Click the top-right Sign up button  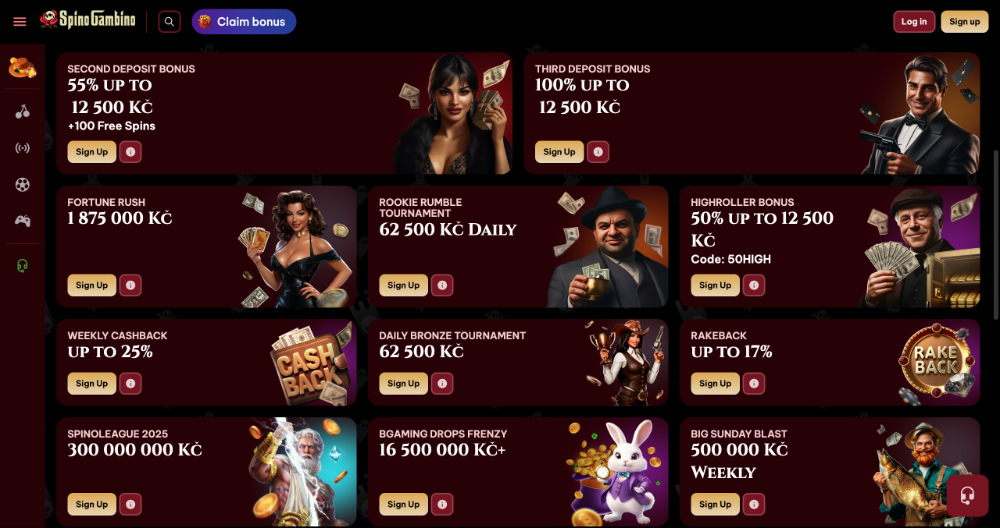coord(964,22)
